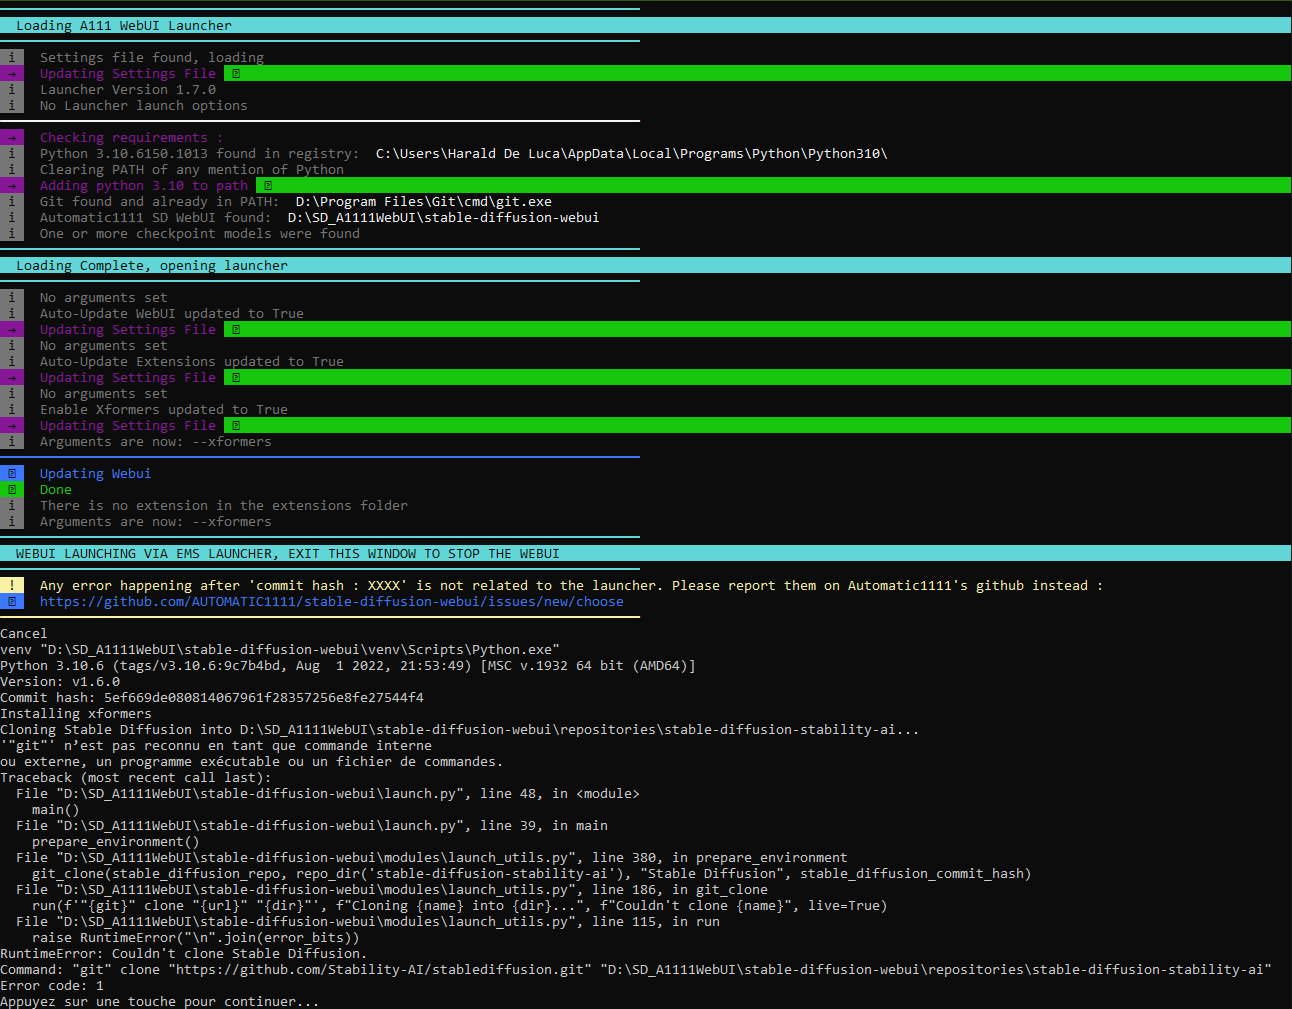1292x1009 pixels.
Task: Click the info icon beside "Git found and already in PATH"
Action: (12, 201)
